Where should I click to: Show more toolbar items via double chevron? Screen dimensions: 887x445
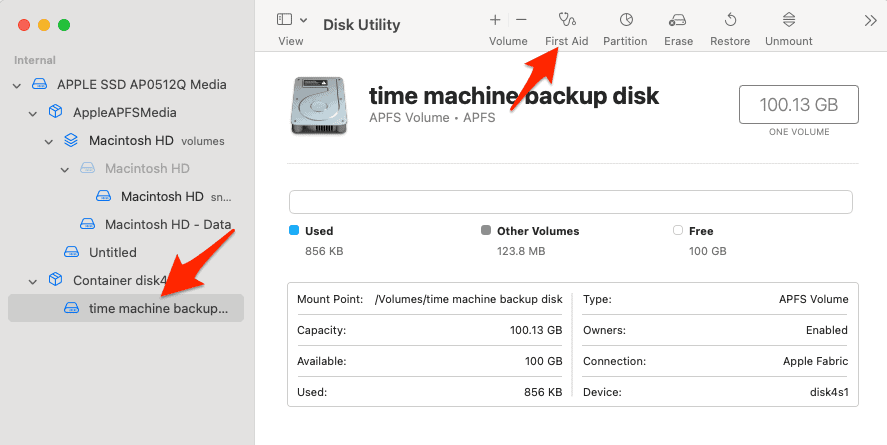[x=870, y=20]
